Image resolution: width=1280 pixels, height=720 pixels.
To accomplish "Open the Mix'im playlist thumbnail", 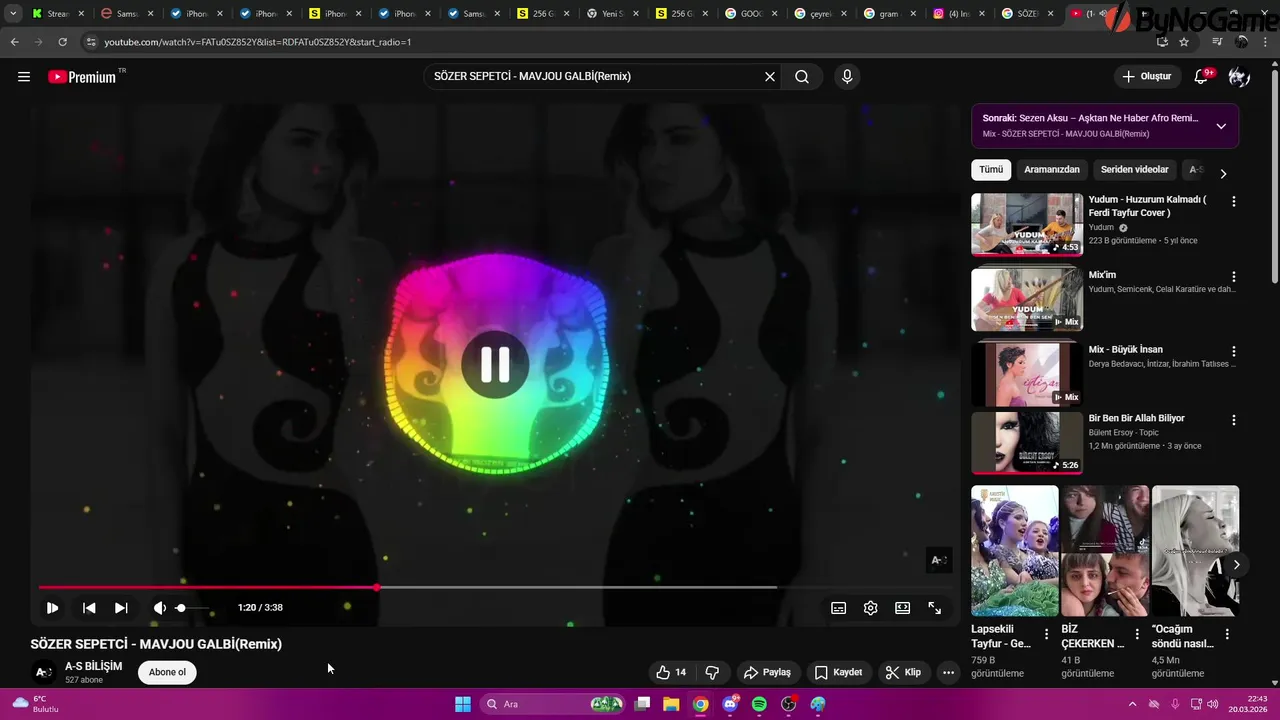I will [1027, 299].
